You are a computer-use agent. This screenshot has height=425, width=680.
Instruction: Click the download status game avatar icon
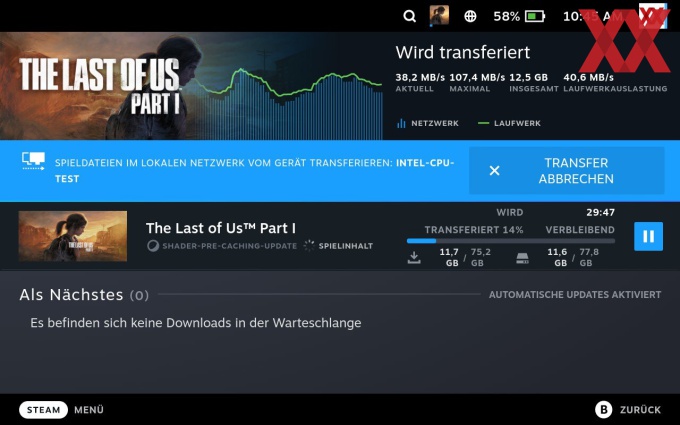[x=439, y=16]
